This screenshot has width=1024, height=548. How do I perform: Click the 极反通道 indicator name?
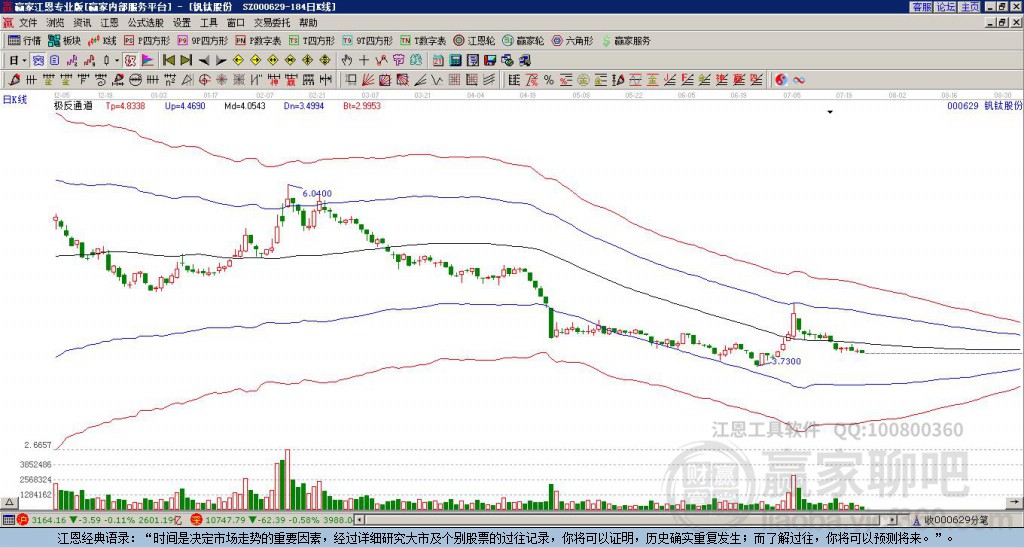74,105
